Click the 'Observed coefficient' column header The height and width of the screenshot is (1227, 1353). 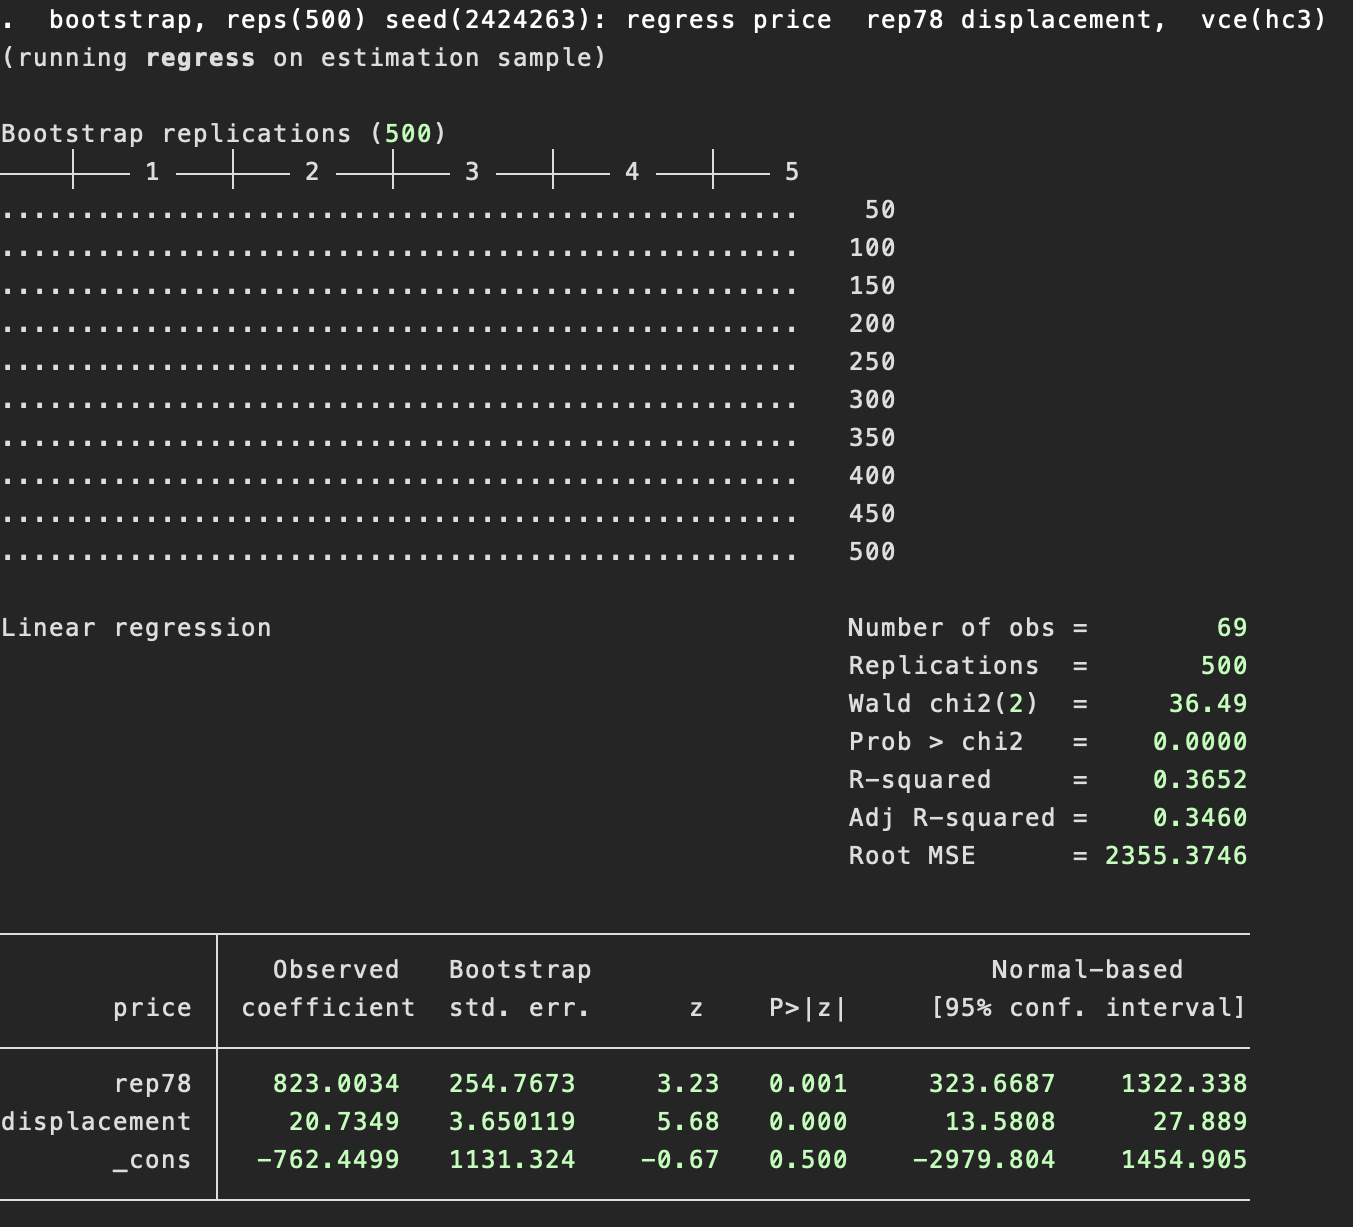pos(328,989)
